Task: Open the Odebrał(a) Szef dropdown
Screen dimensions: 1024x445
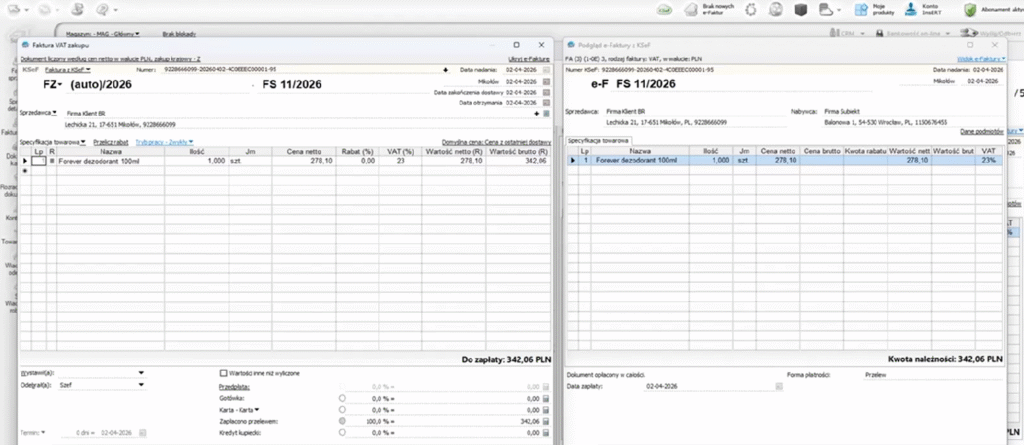Action: (x=141, y=385)
